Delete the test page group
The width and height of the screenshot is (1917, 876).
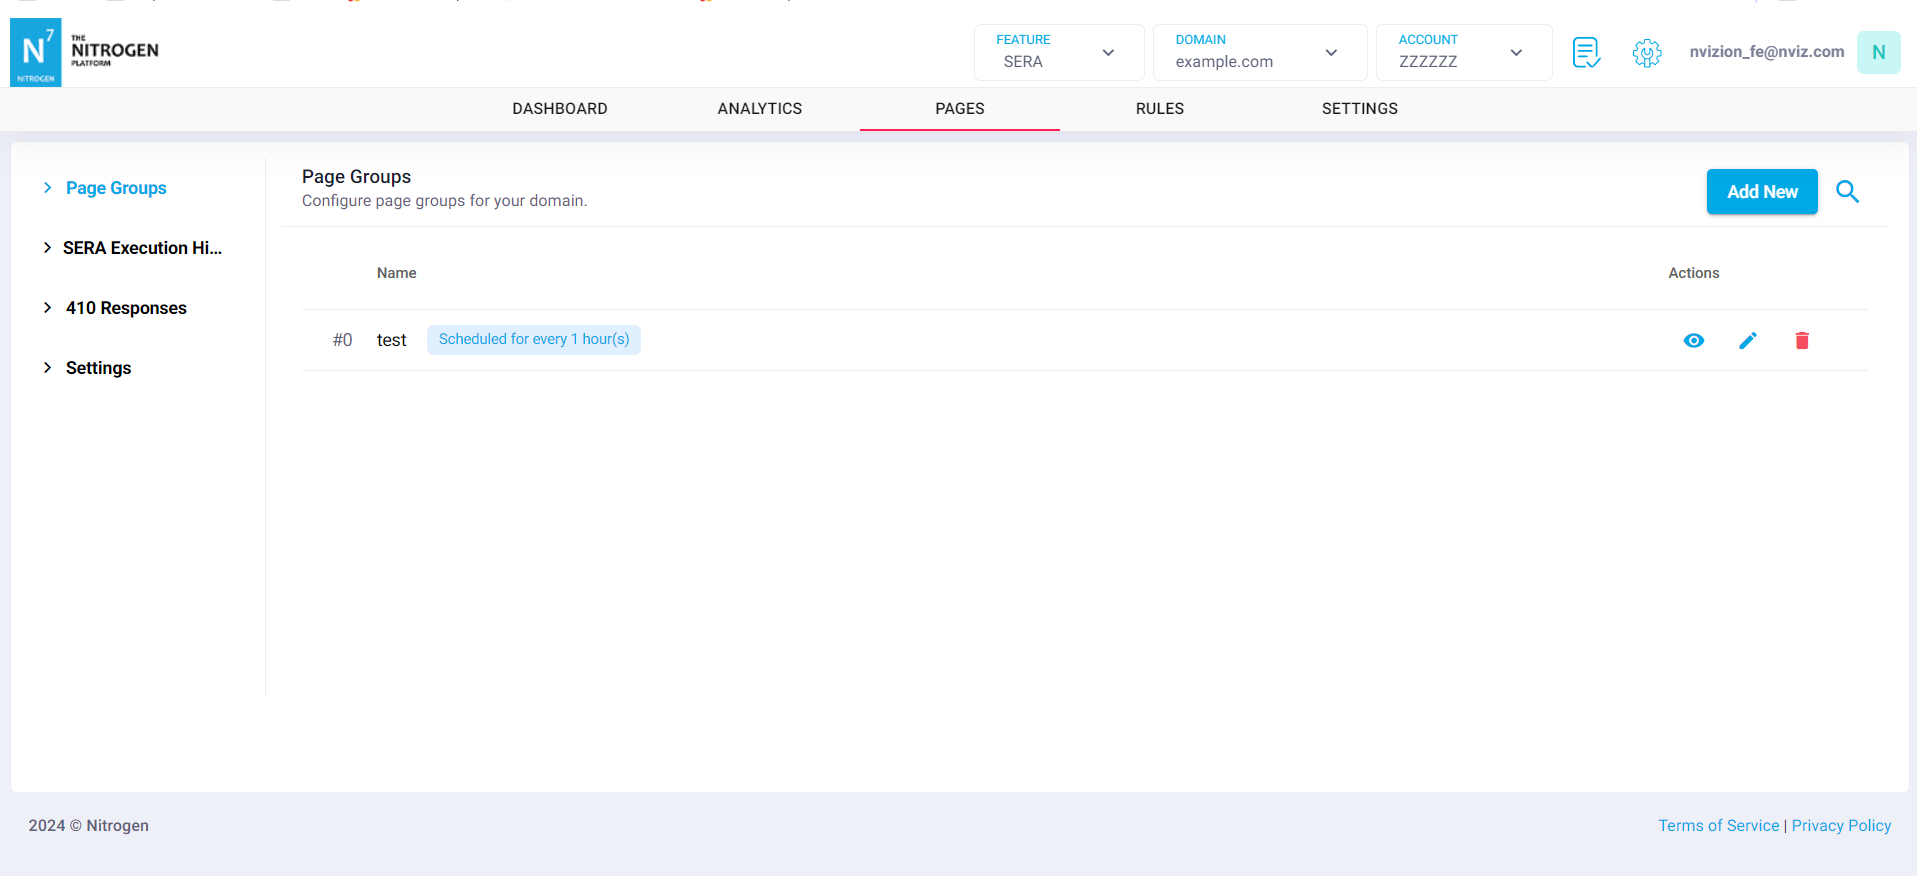(x=1801, y=341)
